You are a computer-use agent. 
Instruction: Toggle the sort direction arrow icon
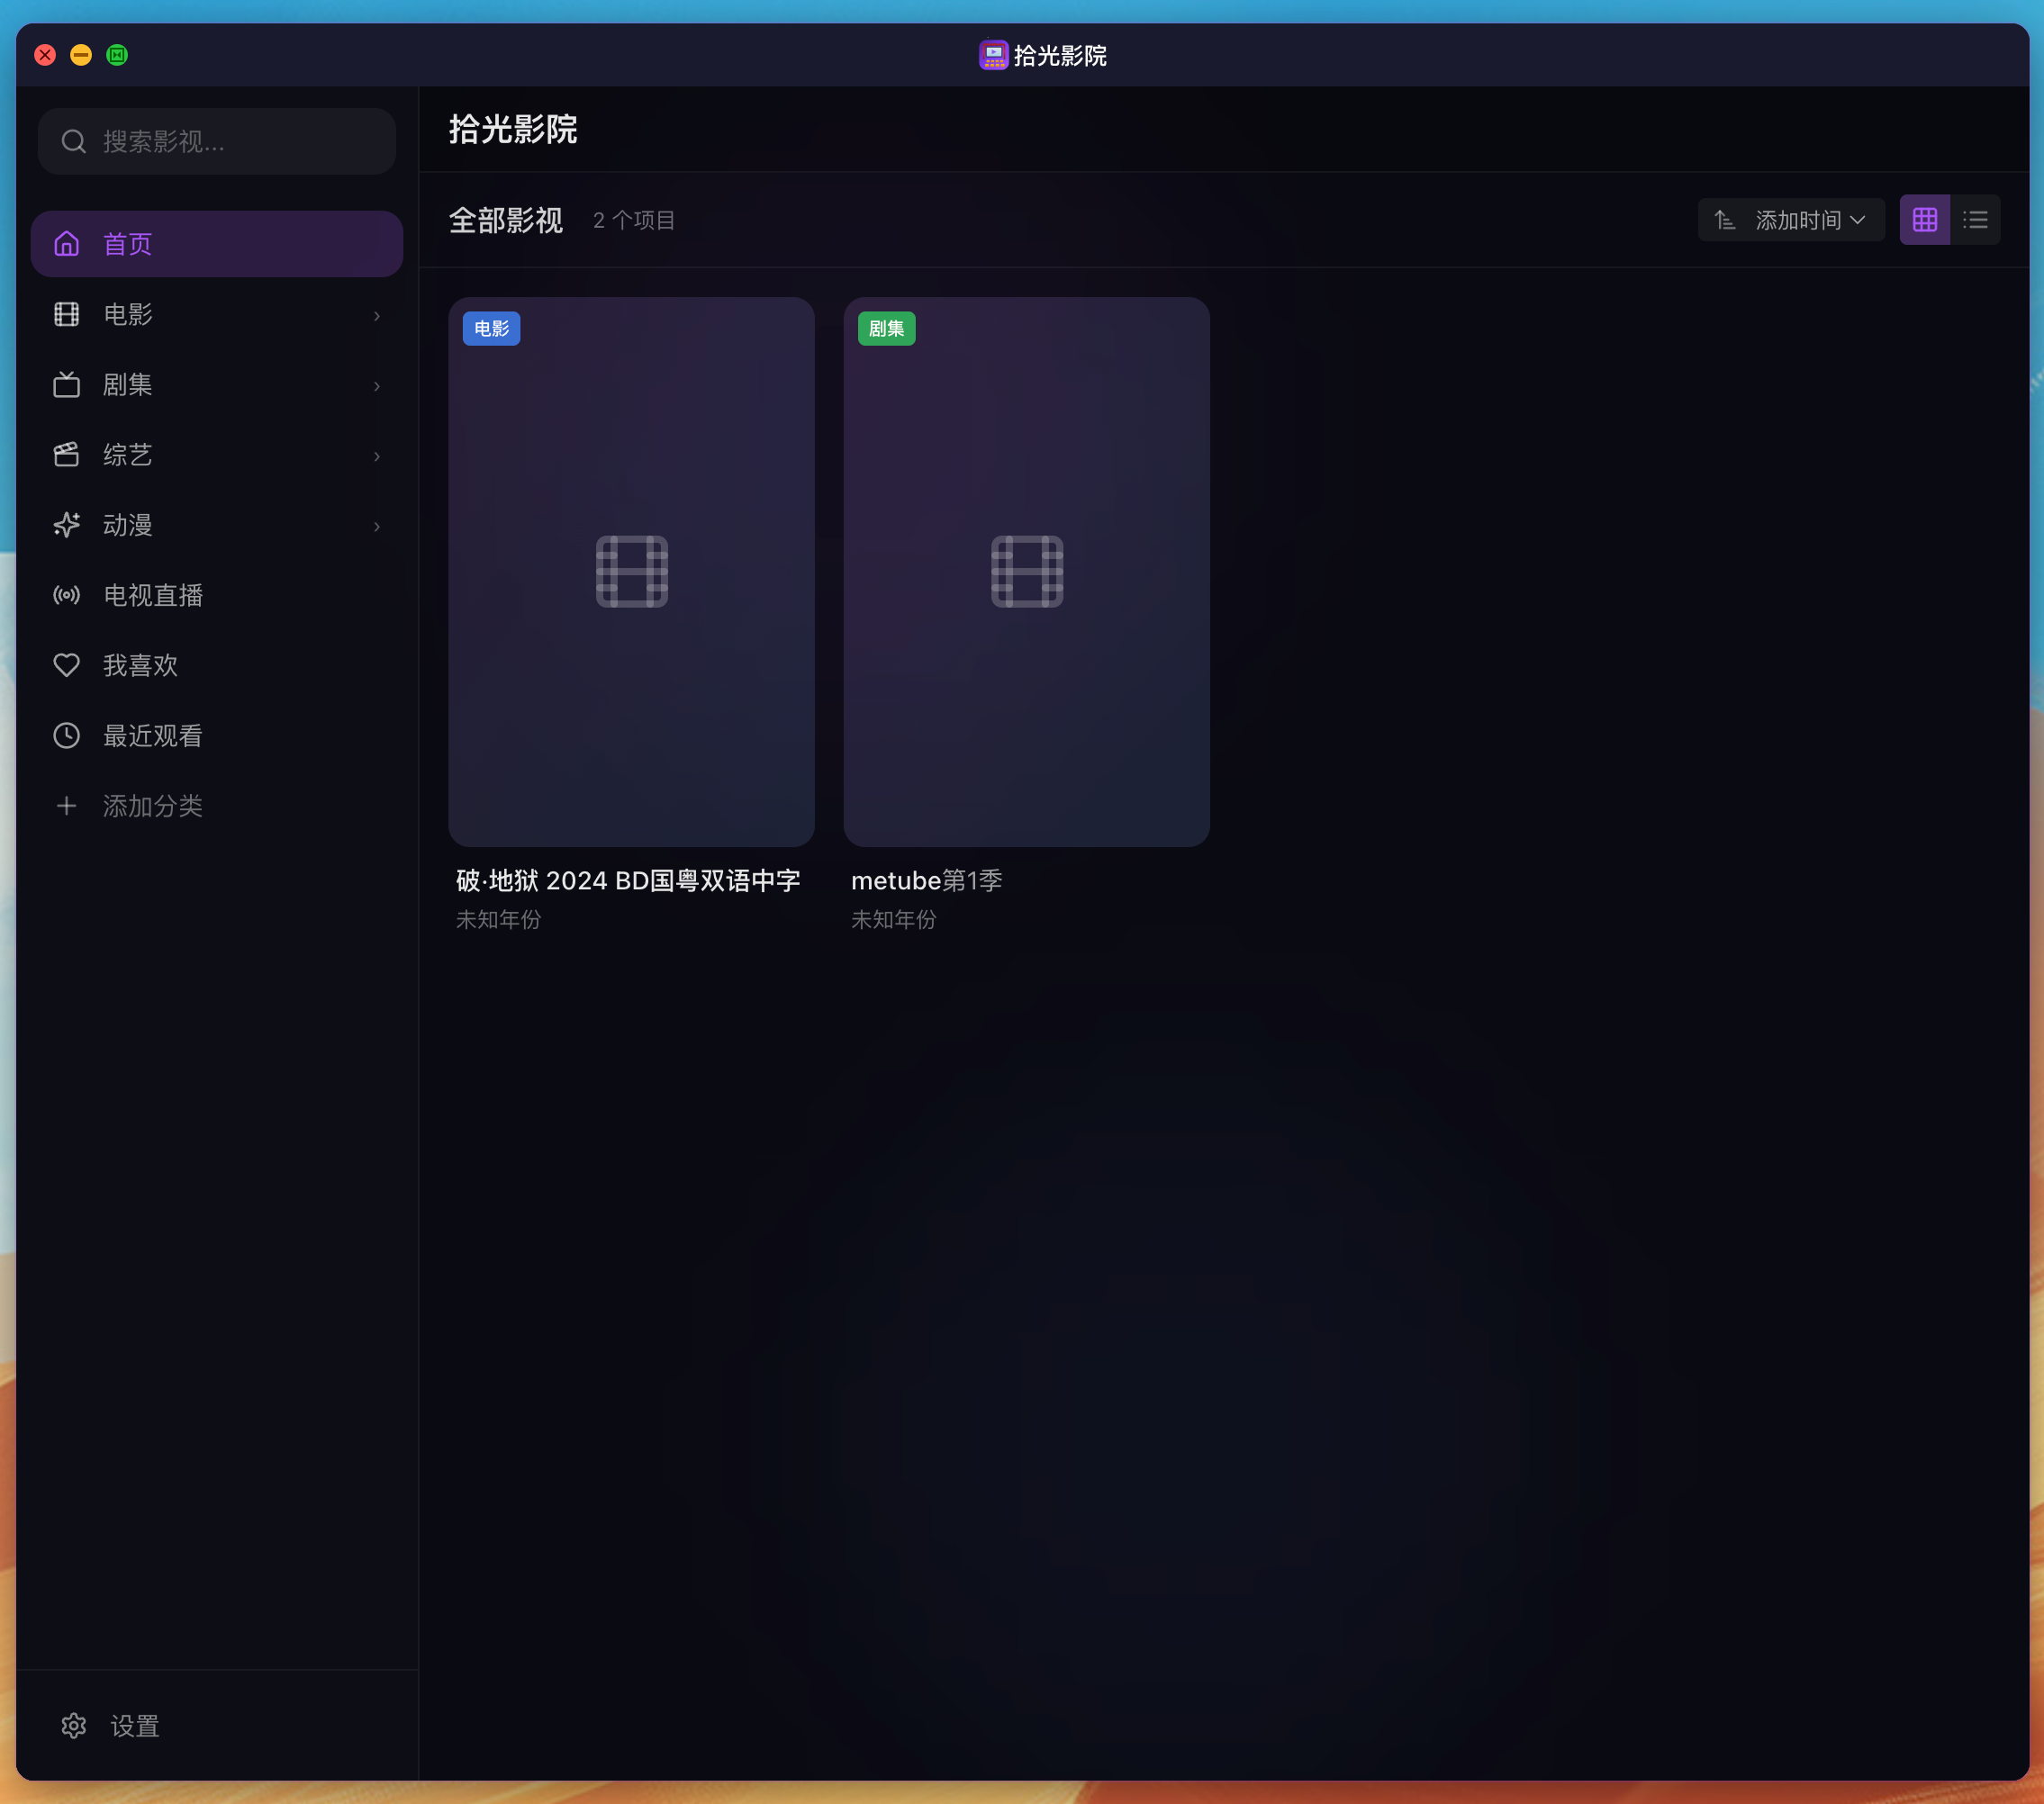click(x=1724, y=220)
